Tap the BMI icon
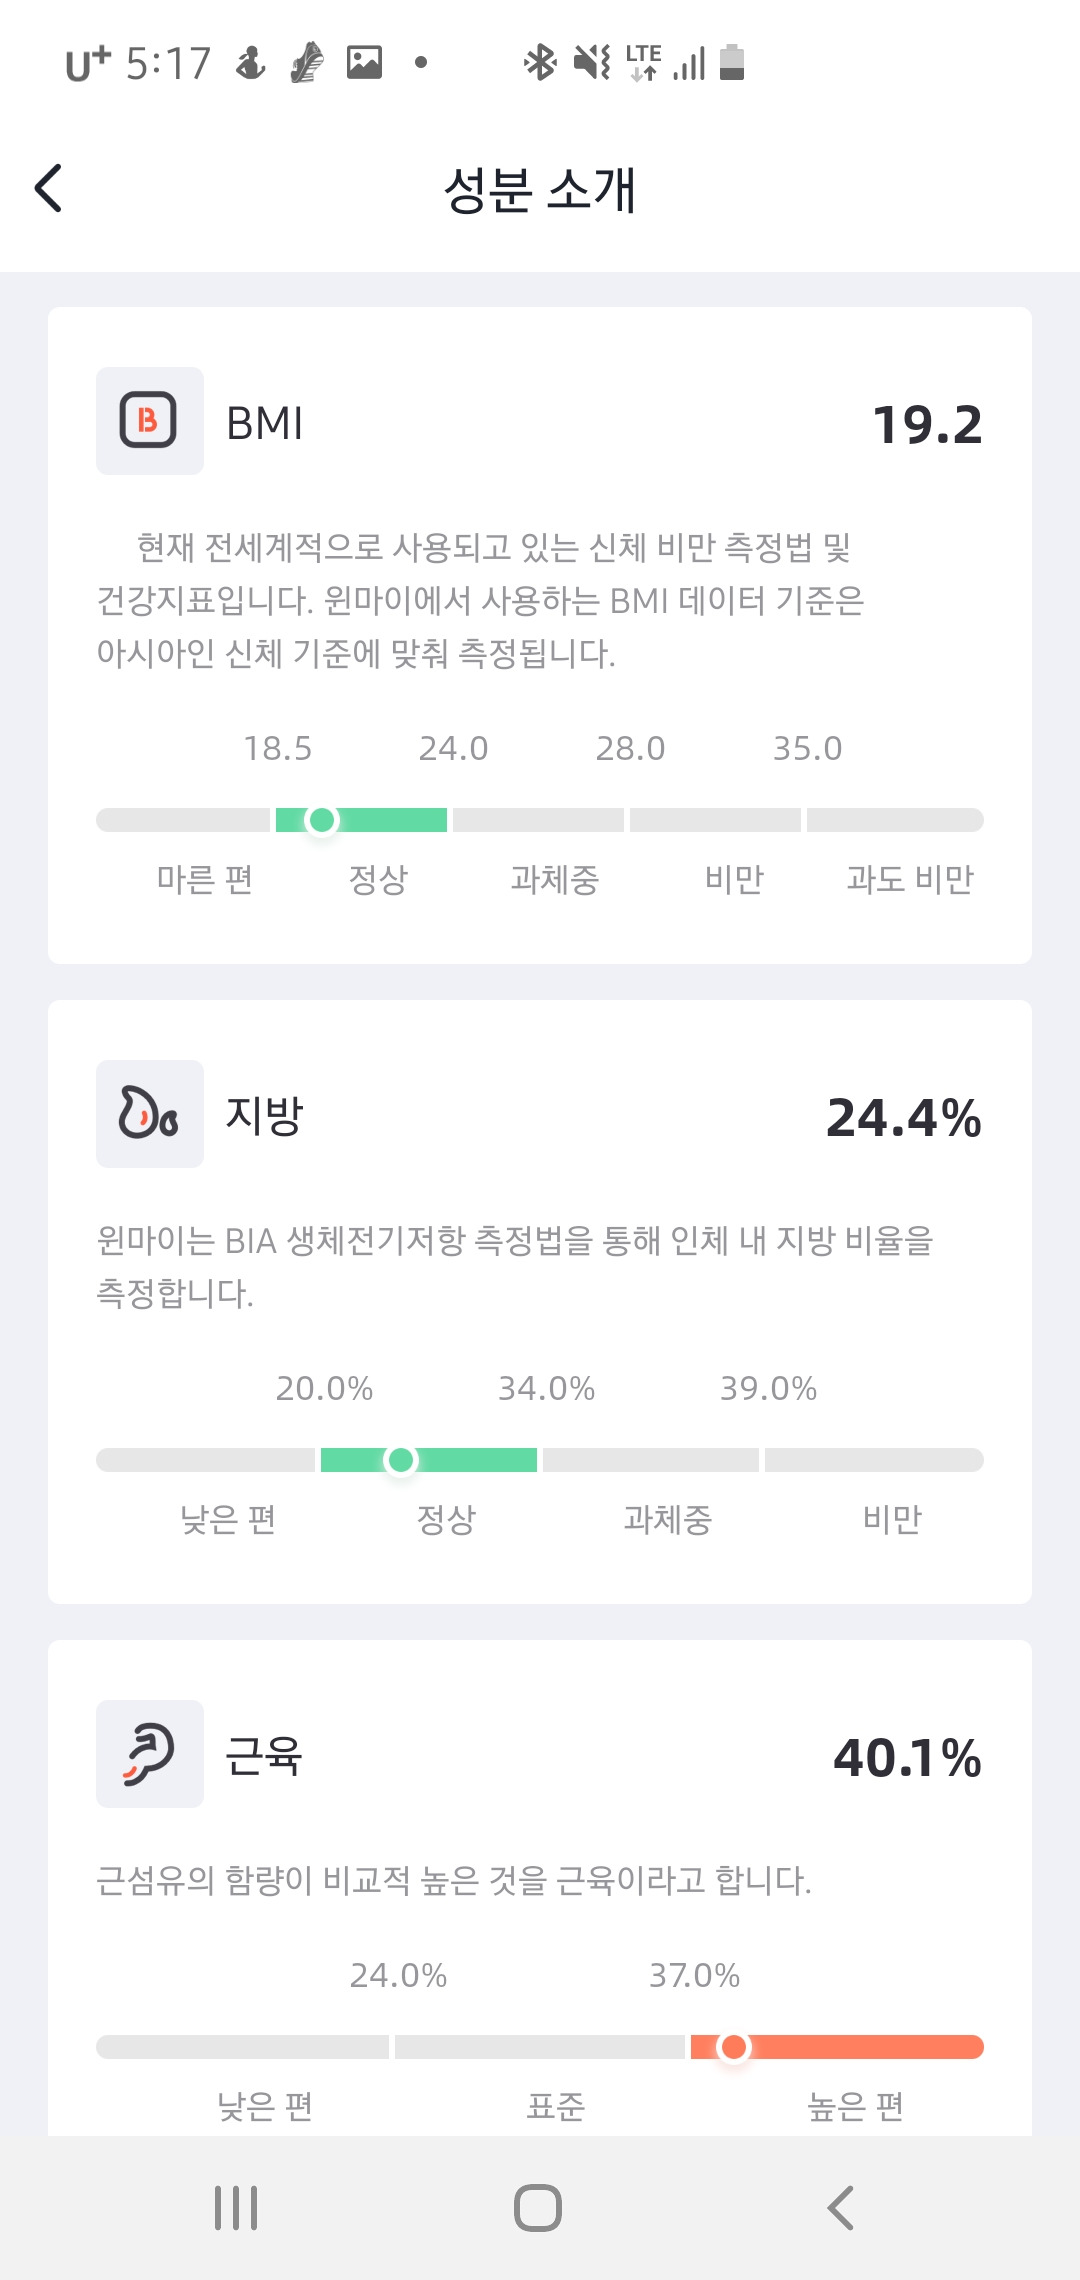The height and width of the screenshot is (2280, 1080). point(149,421)
